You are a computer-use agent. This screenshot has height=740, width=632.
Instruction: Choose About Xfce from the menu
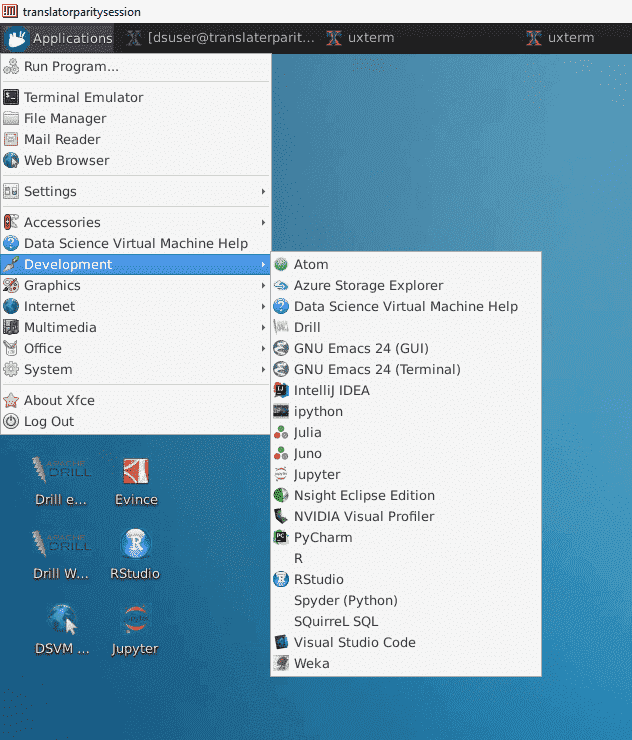click(135, 400)
